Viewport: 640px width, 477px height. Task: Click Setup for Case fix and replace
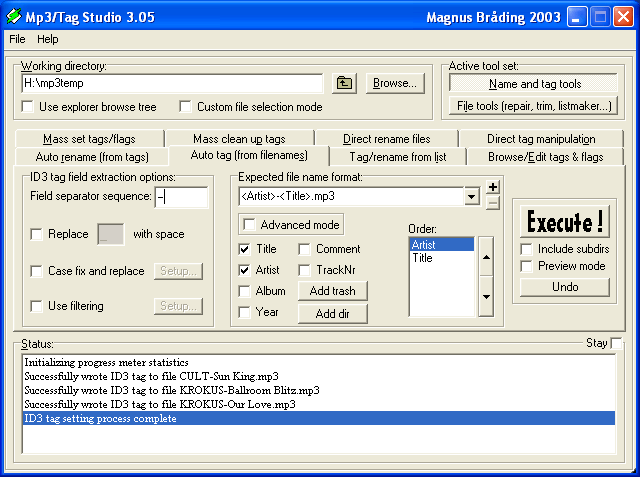click(x=178, y=271)
